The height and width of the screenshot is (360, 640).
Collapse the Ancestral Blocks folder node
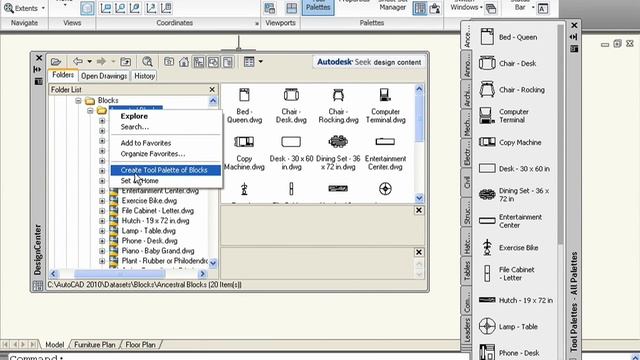(x=90, y=111)
